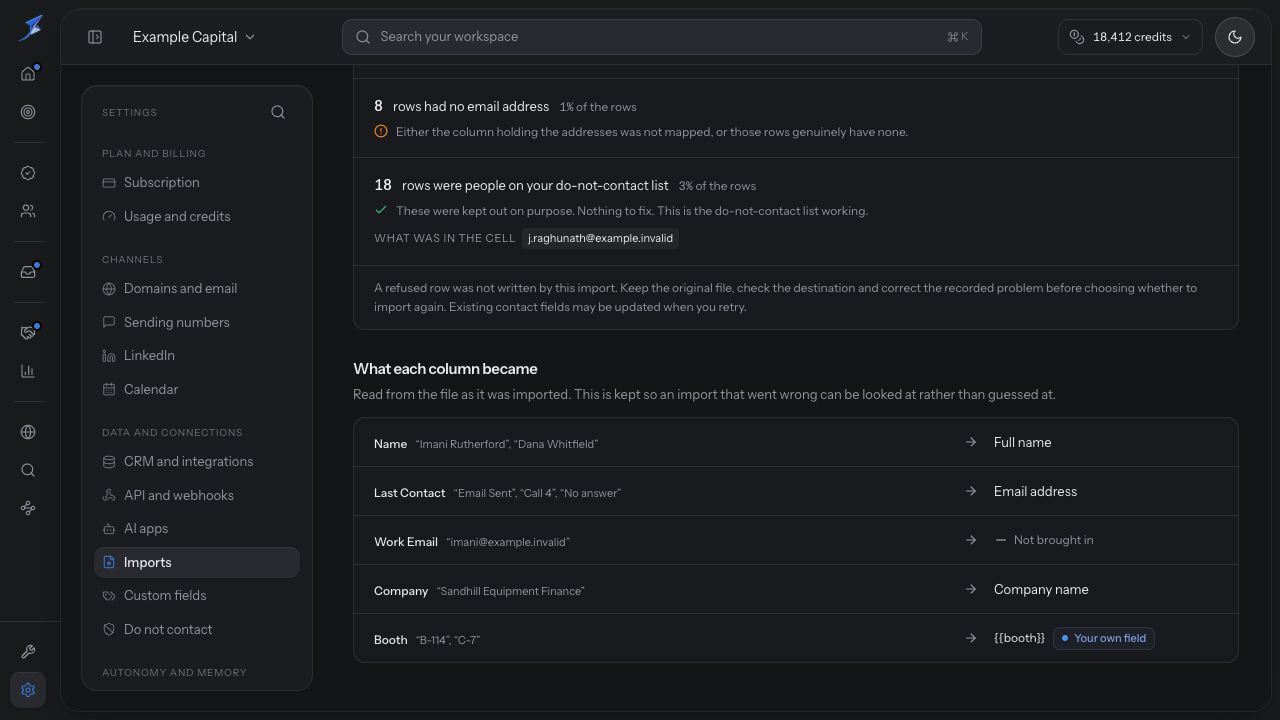Open Calendar channel settings
1280x720 pixels.
[197, 389]
